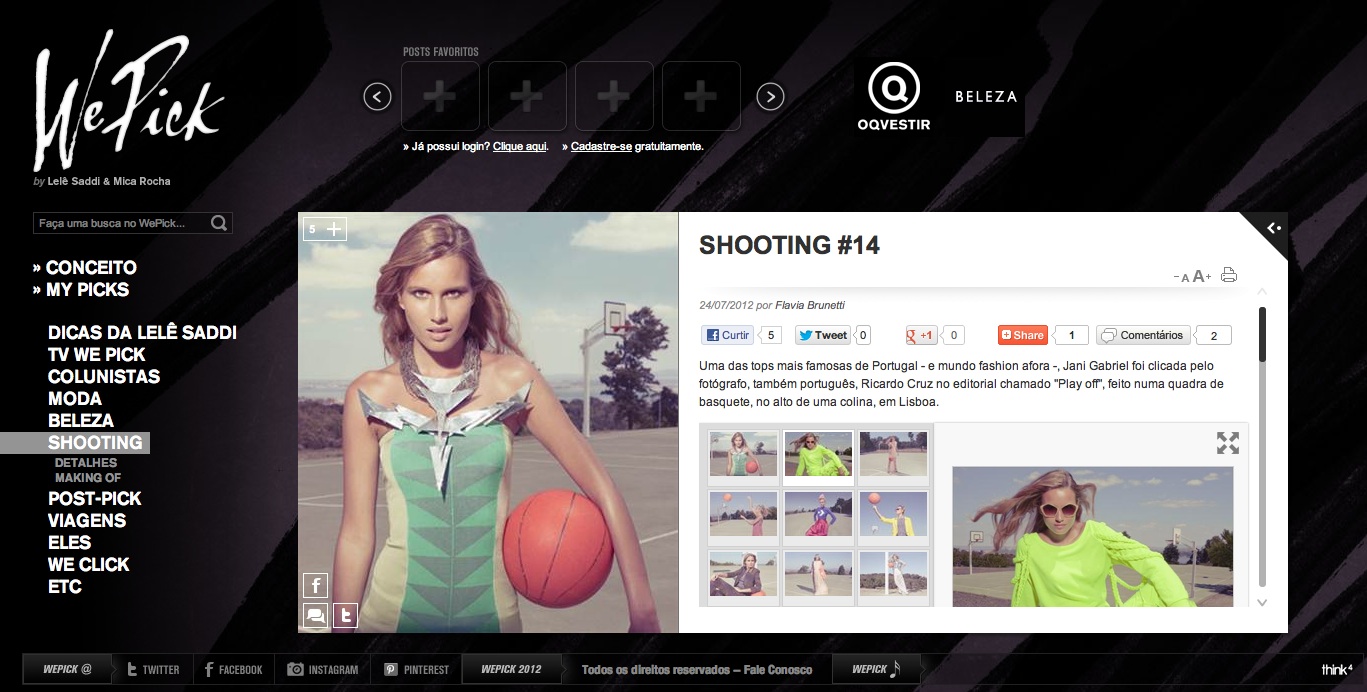Open the footer Instagram link

point(322,670)
